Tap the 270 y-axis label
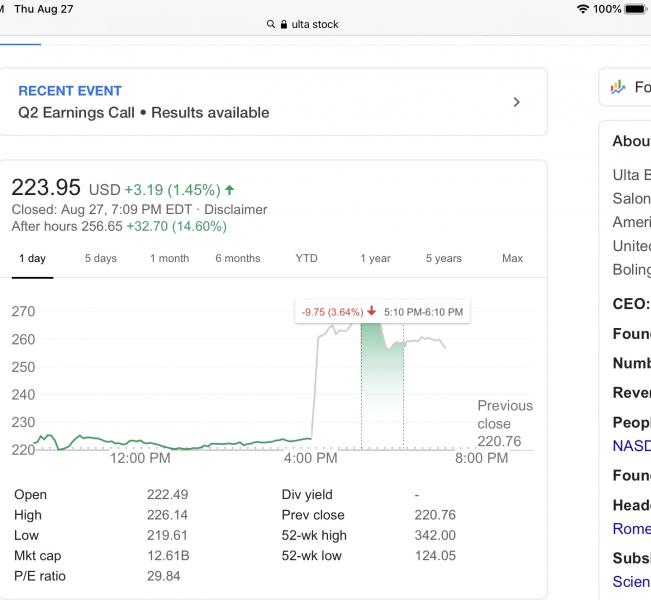The width and height of the screenshot is (651, 600). [23, 311]
